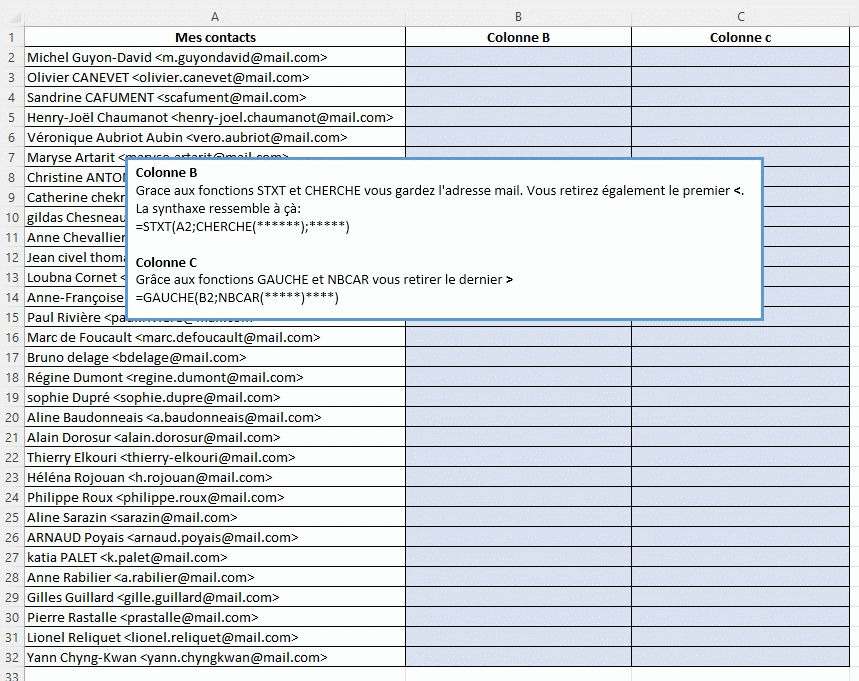Click the 'Colonne B' header cell

tap(518, 37)
